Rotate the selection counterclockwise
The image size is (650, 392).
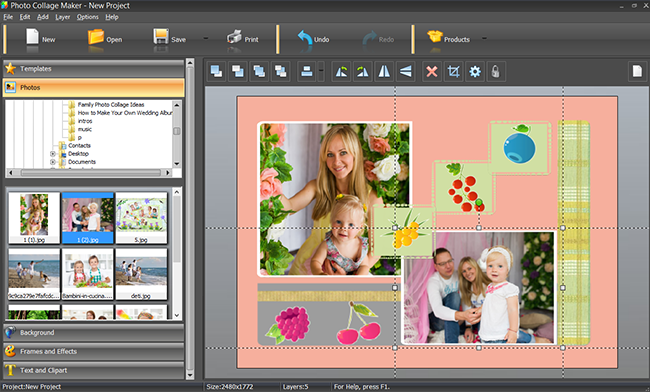(341, 72)
